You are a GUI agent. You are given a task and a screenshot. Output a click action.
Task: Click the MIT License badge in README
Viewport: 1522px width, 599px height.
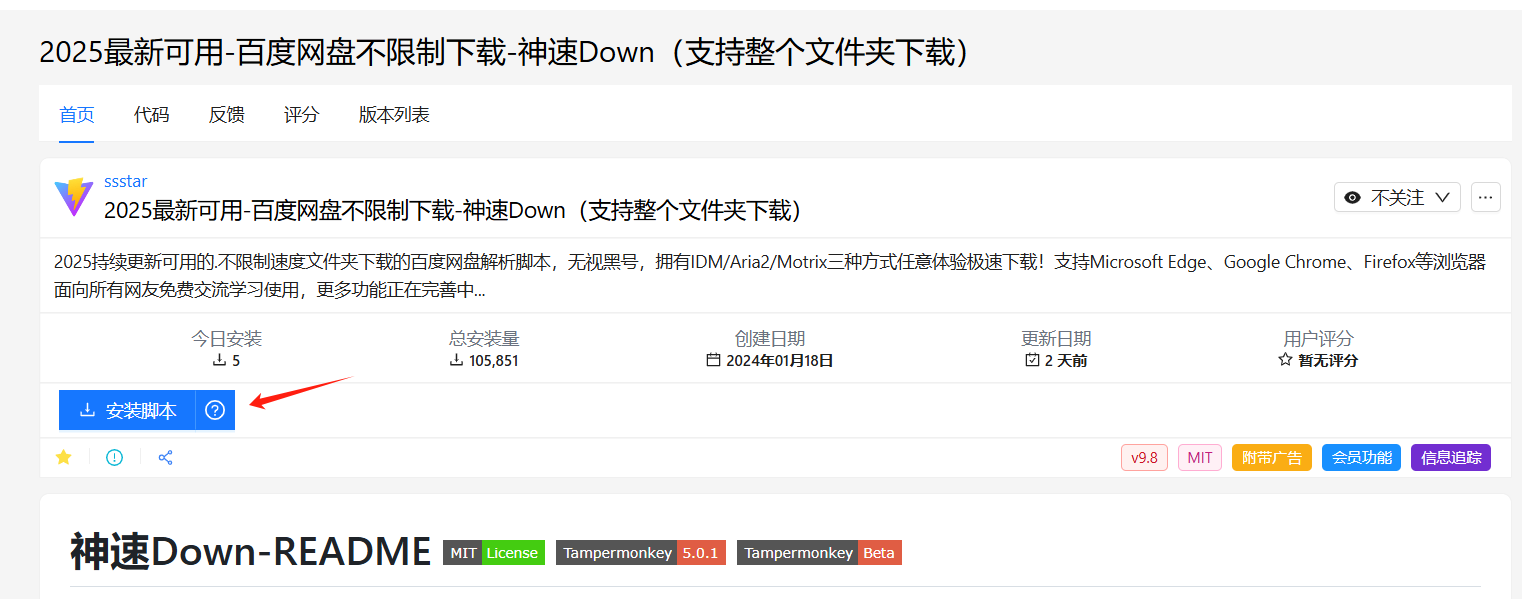[494, 553]
